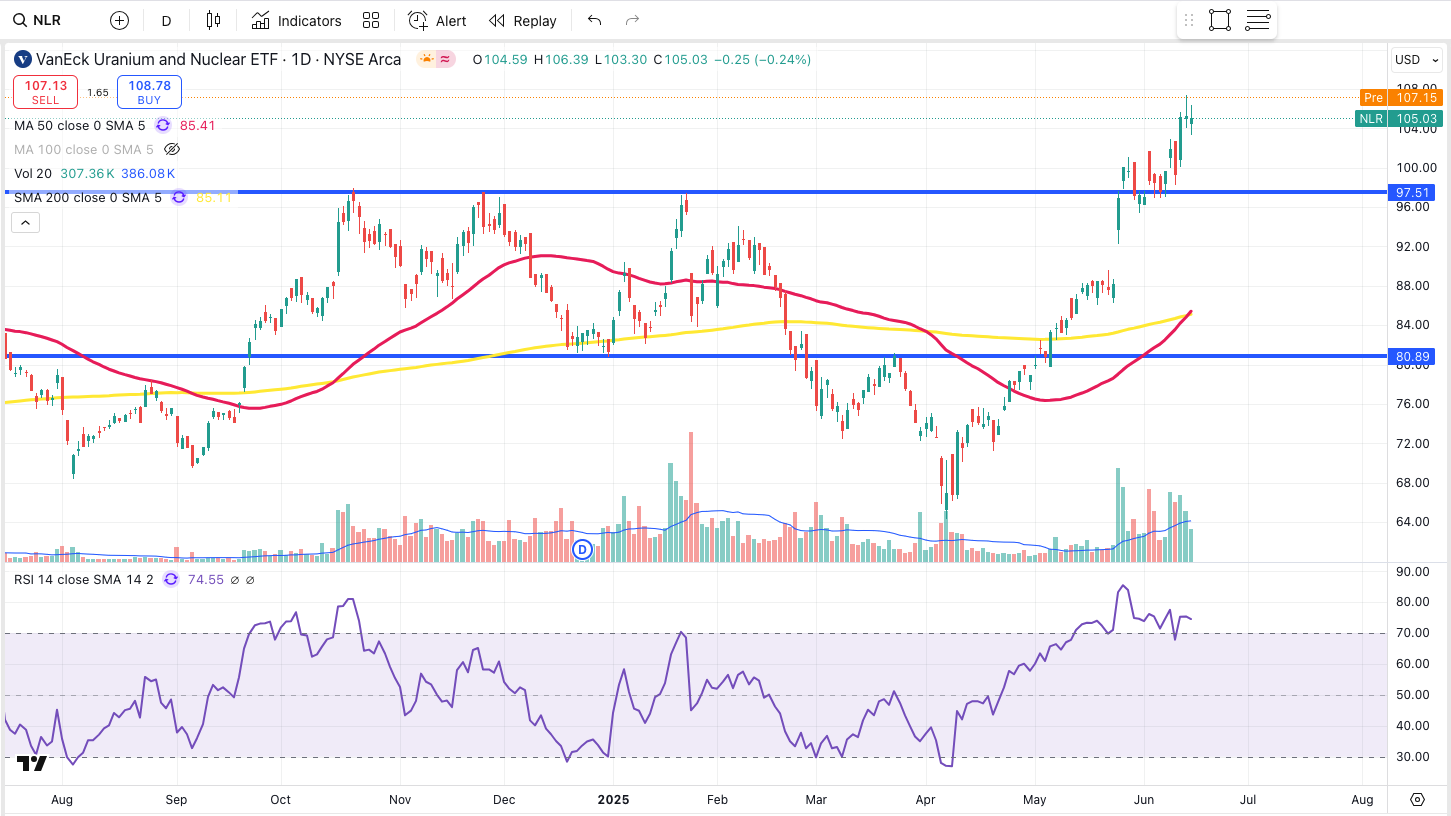Click the 70.00 level on RSI scale
Screen dimensions: 1451x816
pos(1411,632)
